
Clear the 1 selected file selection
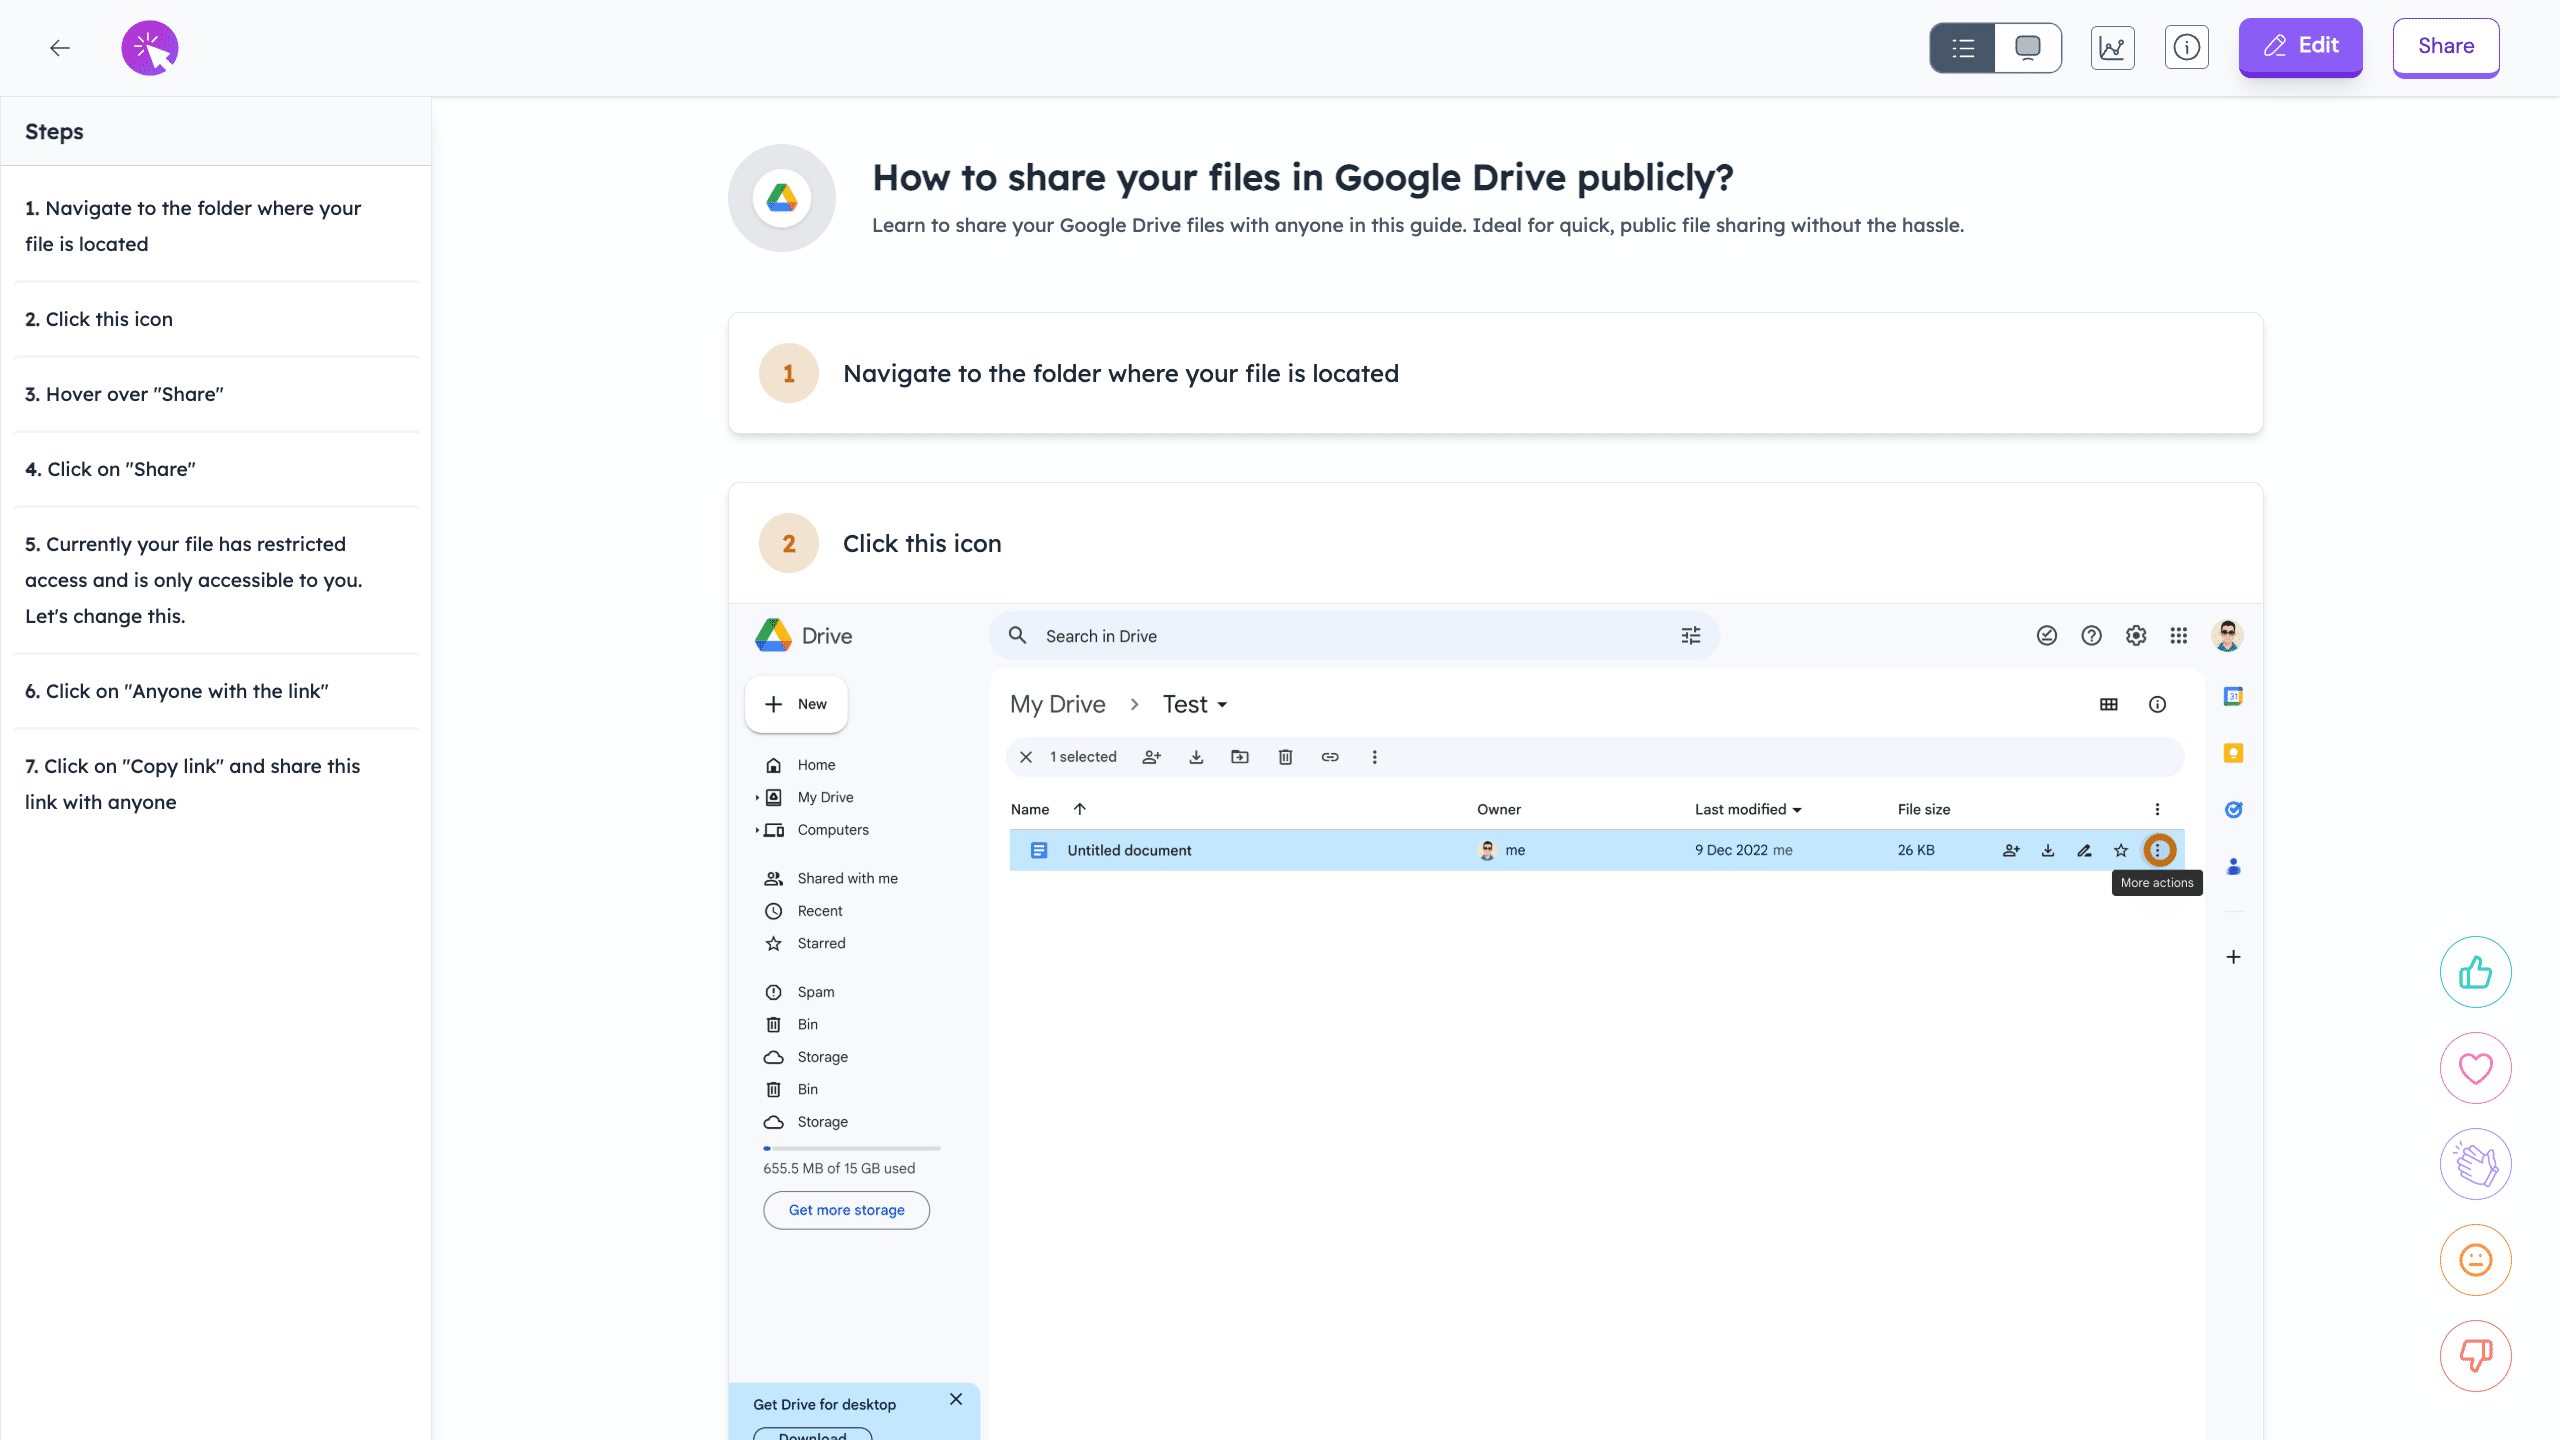[1026, 757]
